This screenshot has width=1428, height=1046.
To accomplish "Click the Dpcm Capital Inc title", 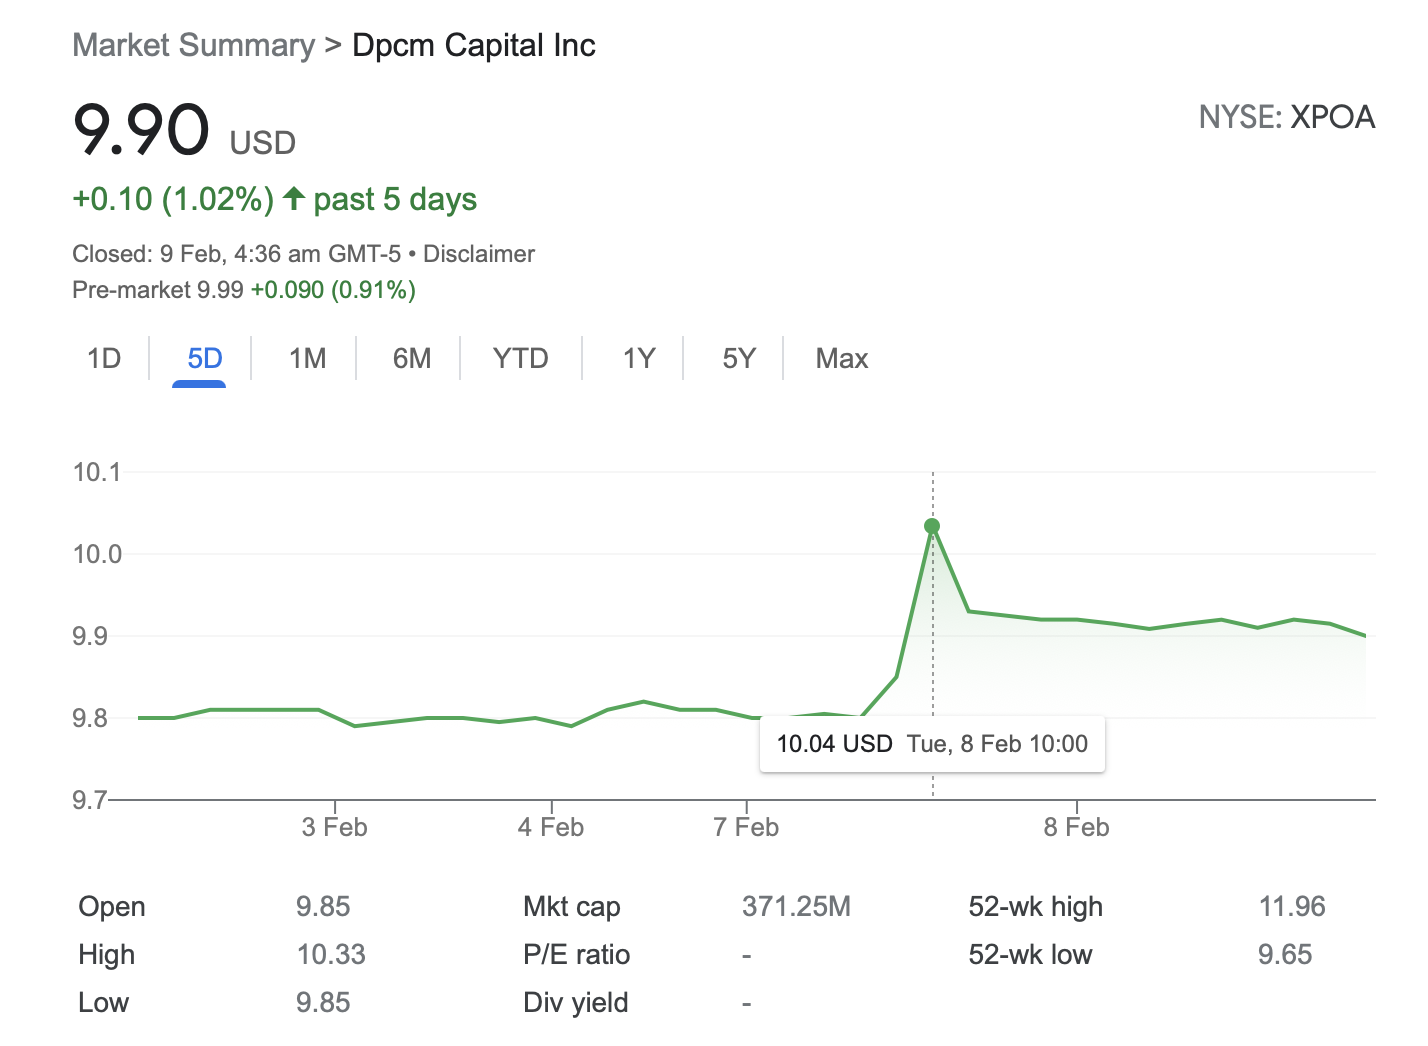I will (474, 45).
